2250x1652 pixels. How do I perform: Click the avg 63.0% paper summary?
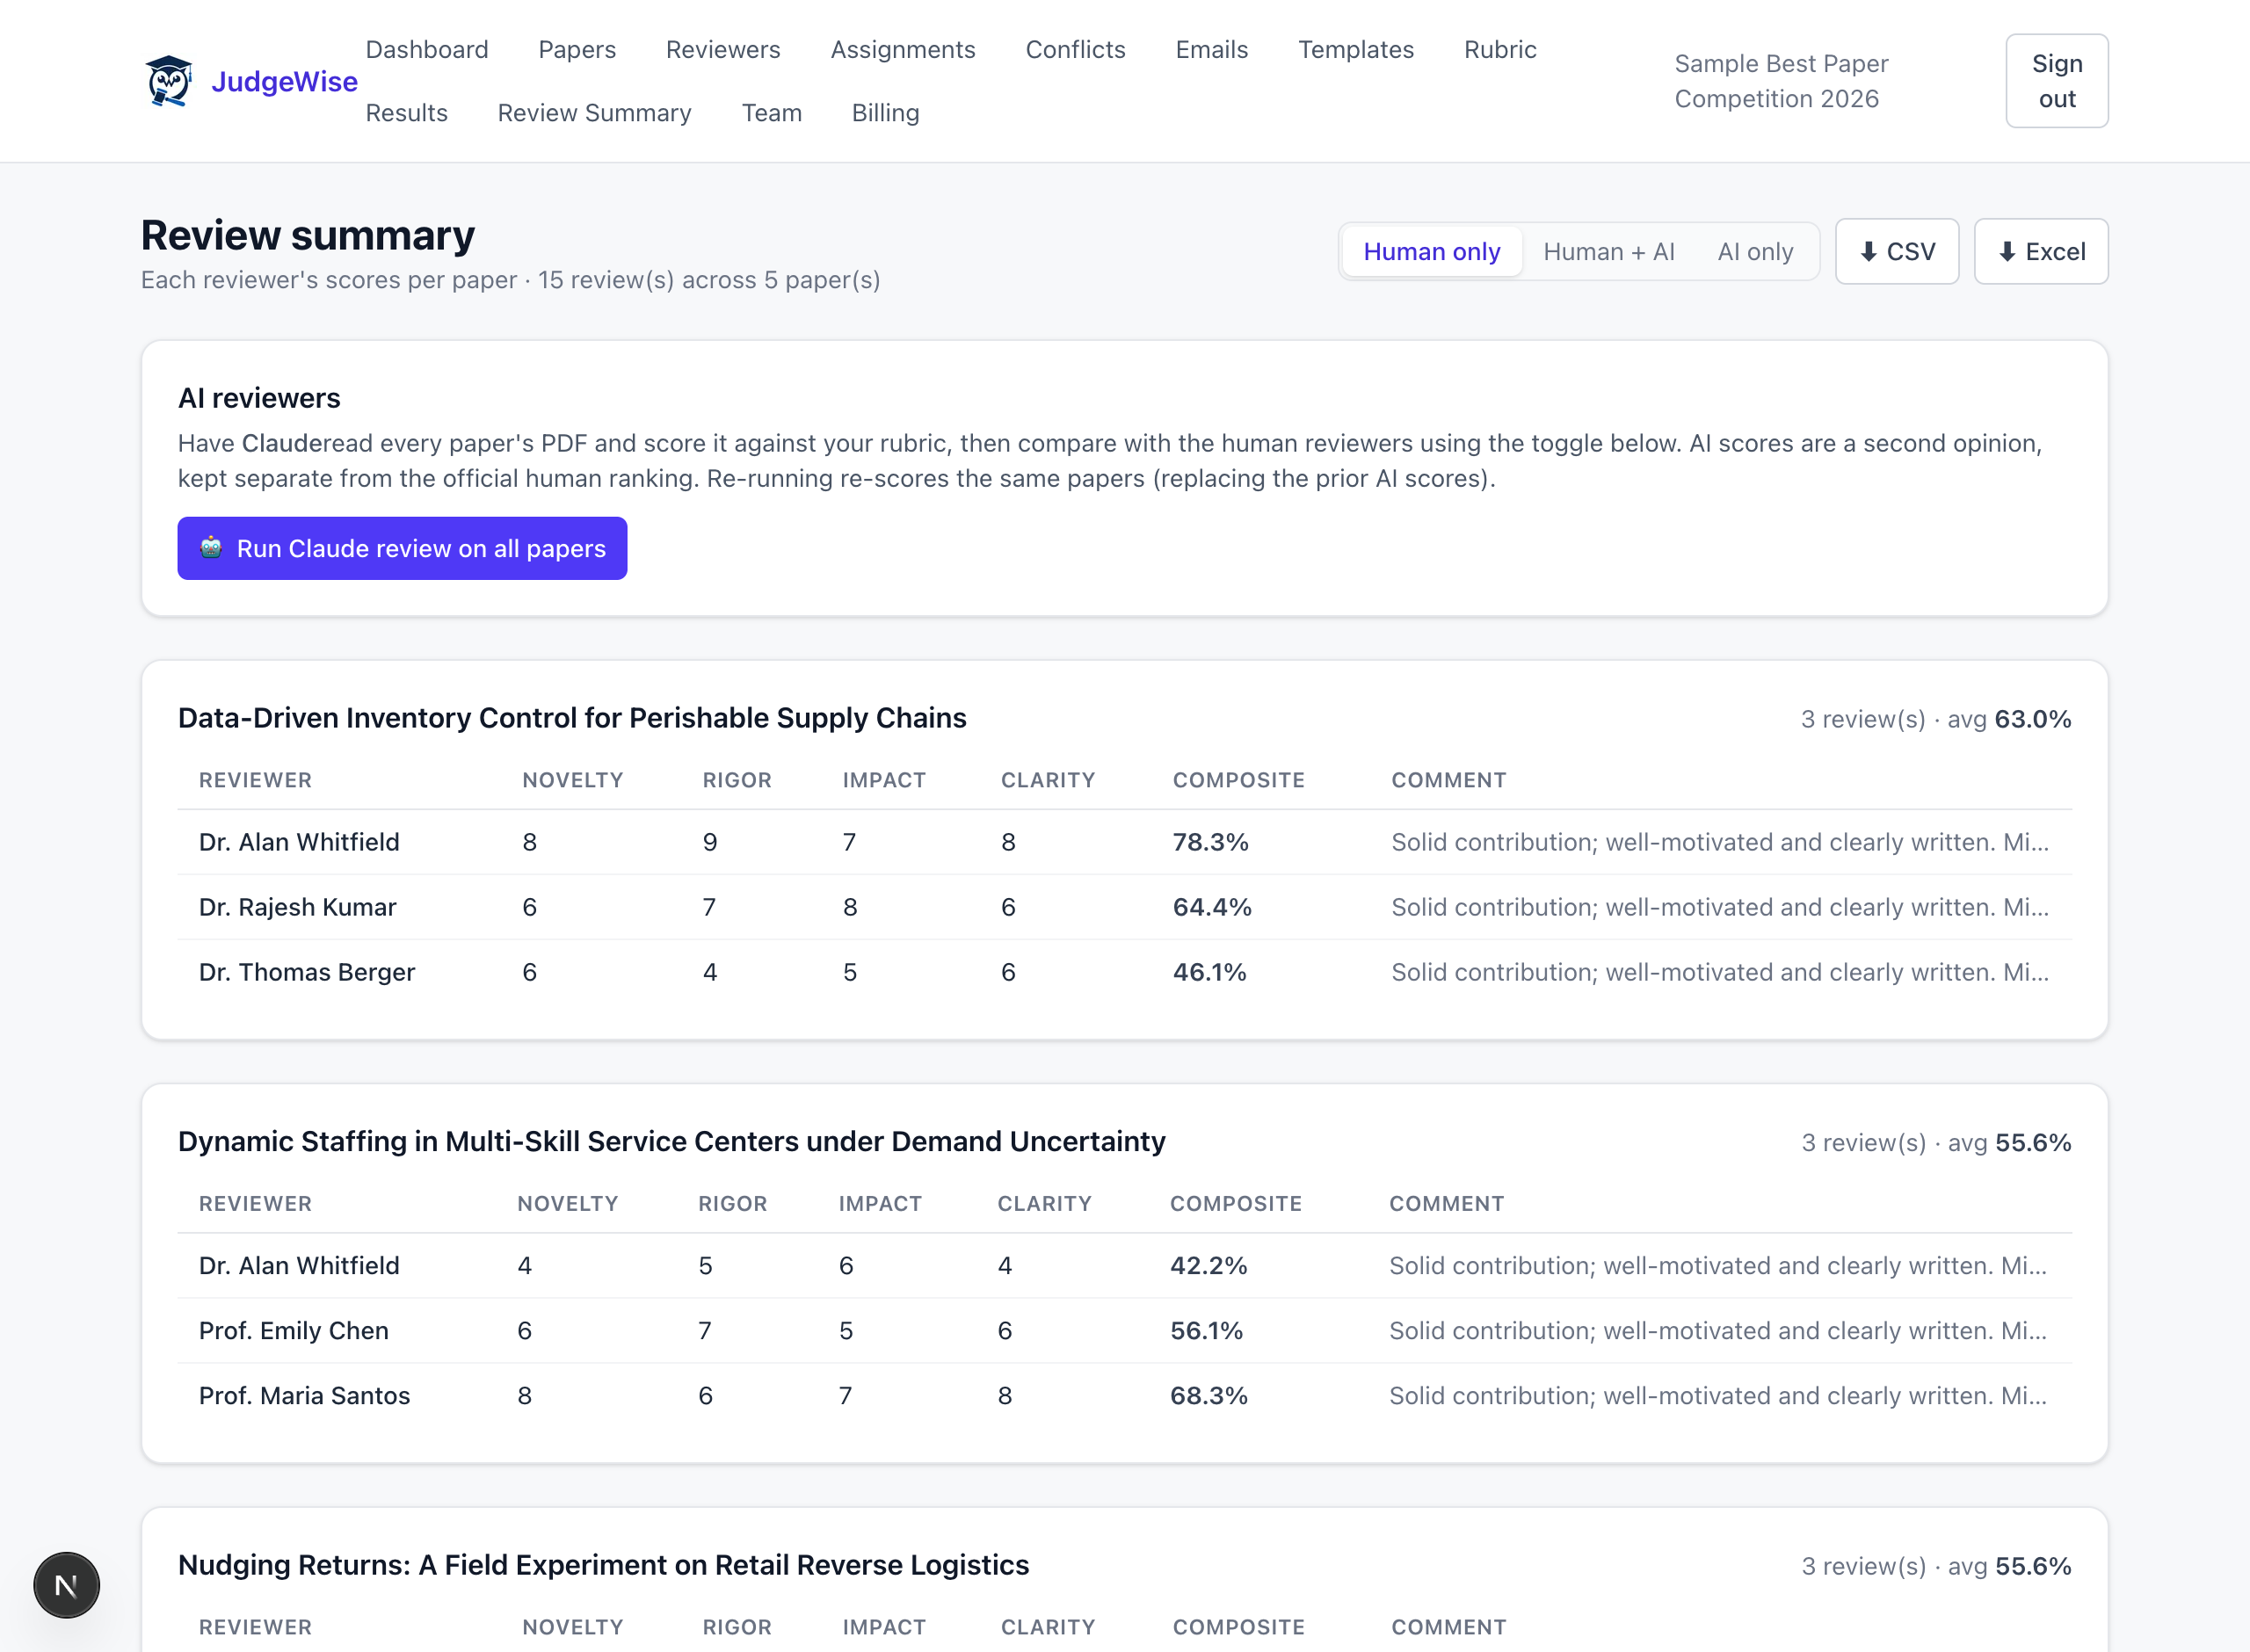click(1936, 719)
